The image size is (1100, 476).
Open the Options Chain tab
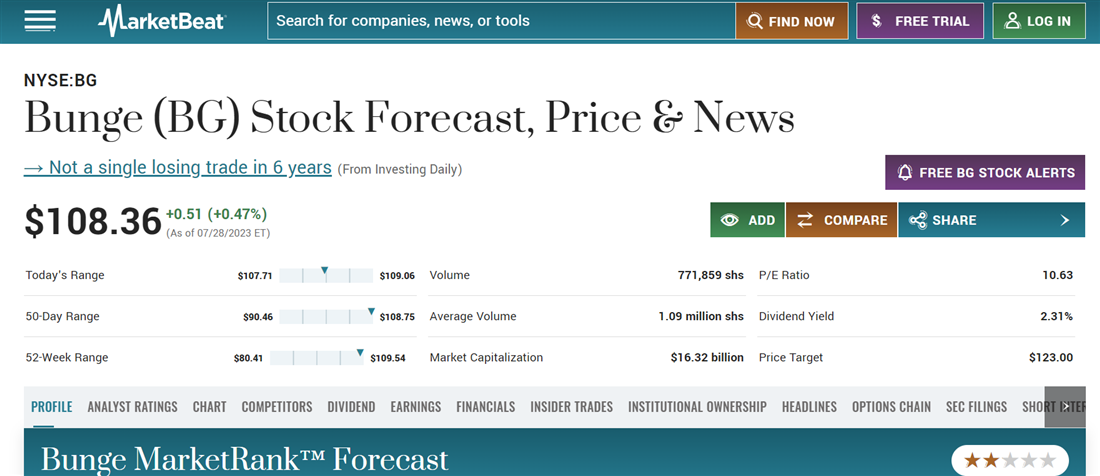coord(891,407)
